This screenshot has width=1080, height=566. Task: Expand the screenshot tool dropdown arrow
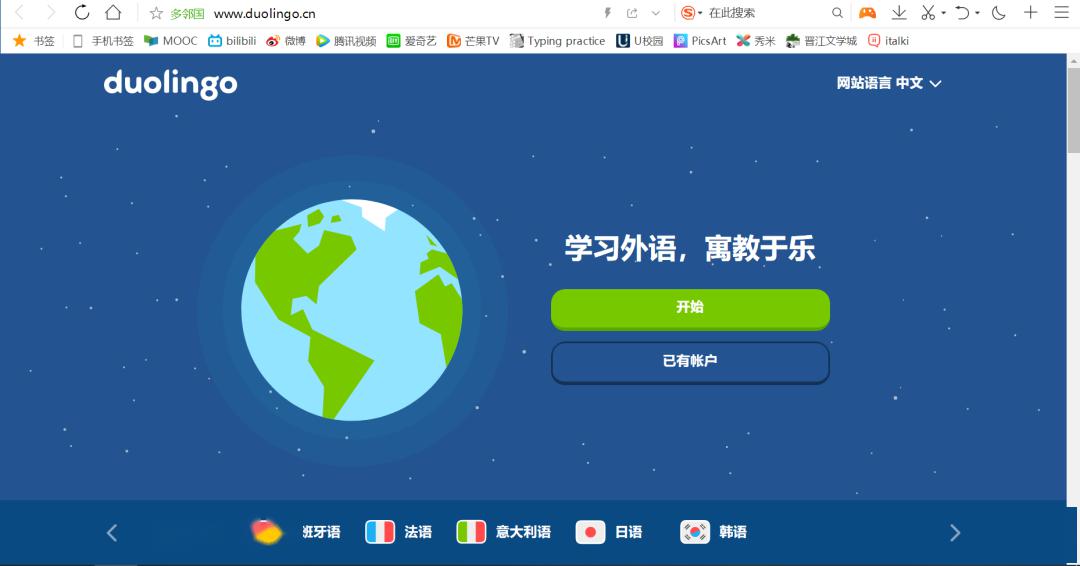pyautogui.click(x=944, y=13)
